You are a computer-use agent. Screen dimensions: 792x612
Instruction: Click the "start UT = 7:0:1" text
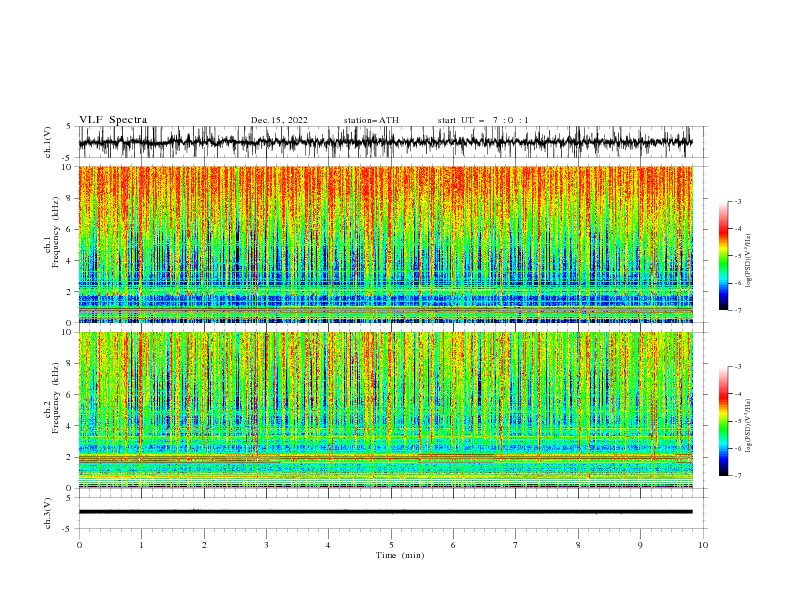click(x=483, y=120)
